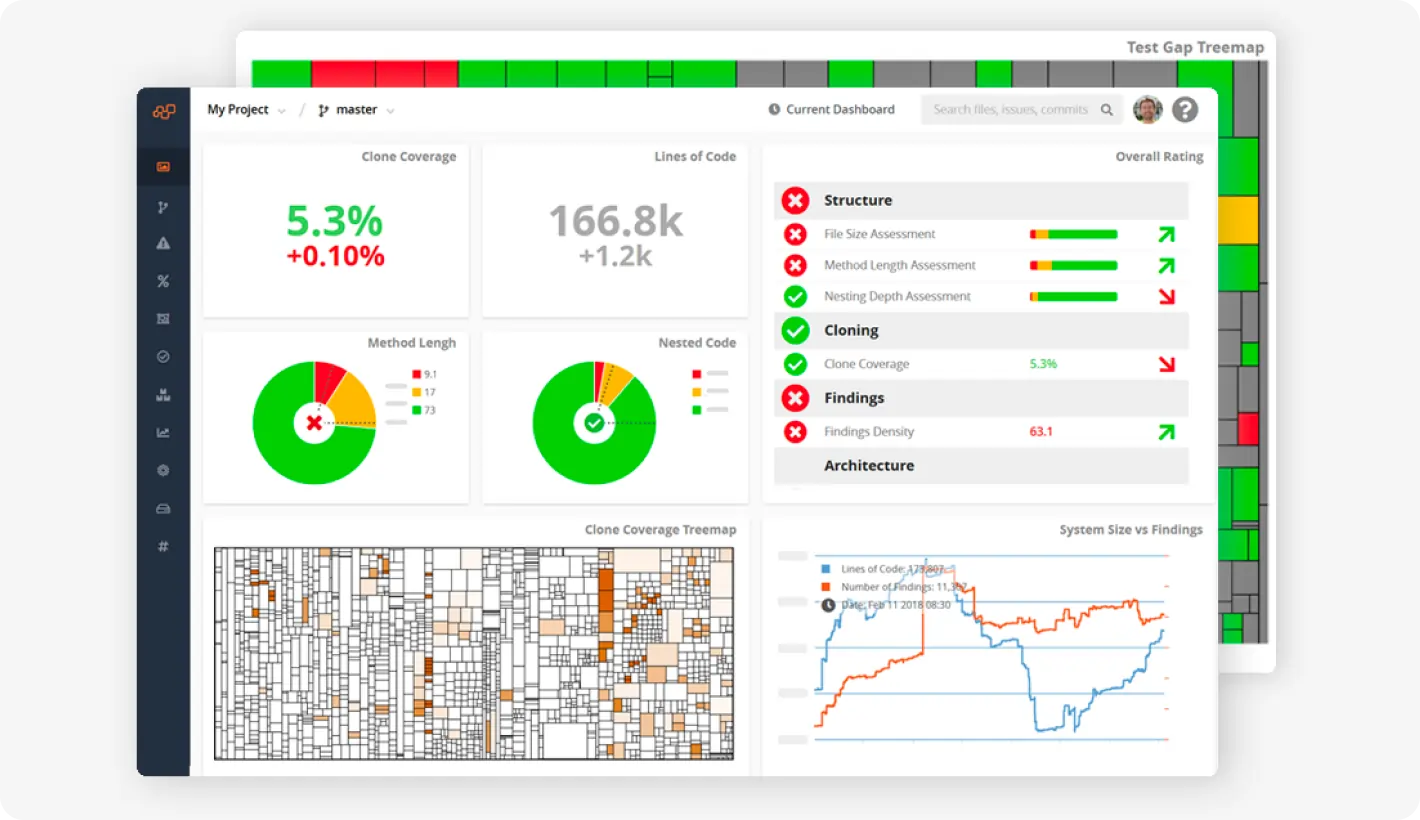The image size is (1420, 820).
Task: Open the user profile avatar
Action: tap(1147, 110)
